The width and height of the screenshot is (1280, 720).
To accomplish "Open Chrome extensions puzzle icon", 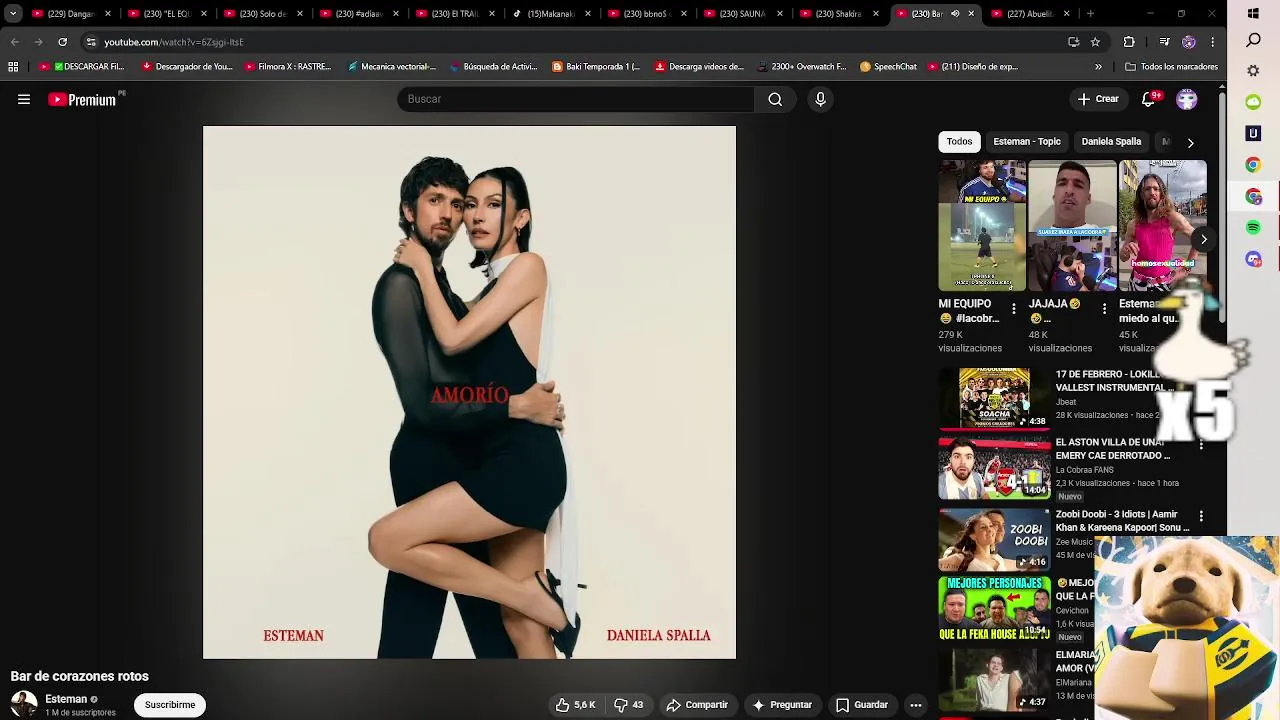I will click(x=1129, y=42).
